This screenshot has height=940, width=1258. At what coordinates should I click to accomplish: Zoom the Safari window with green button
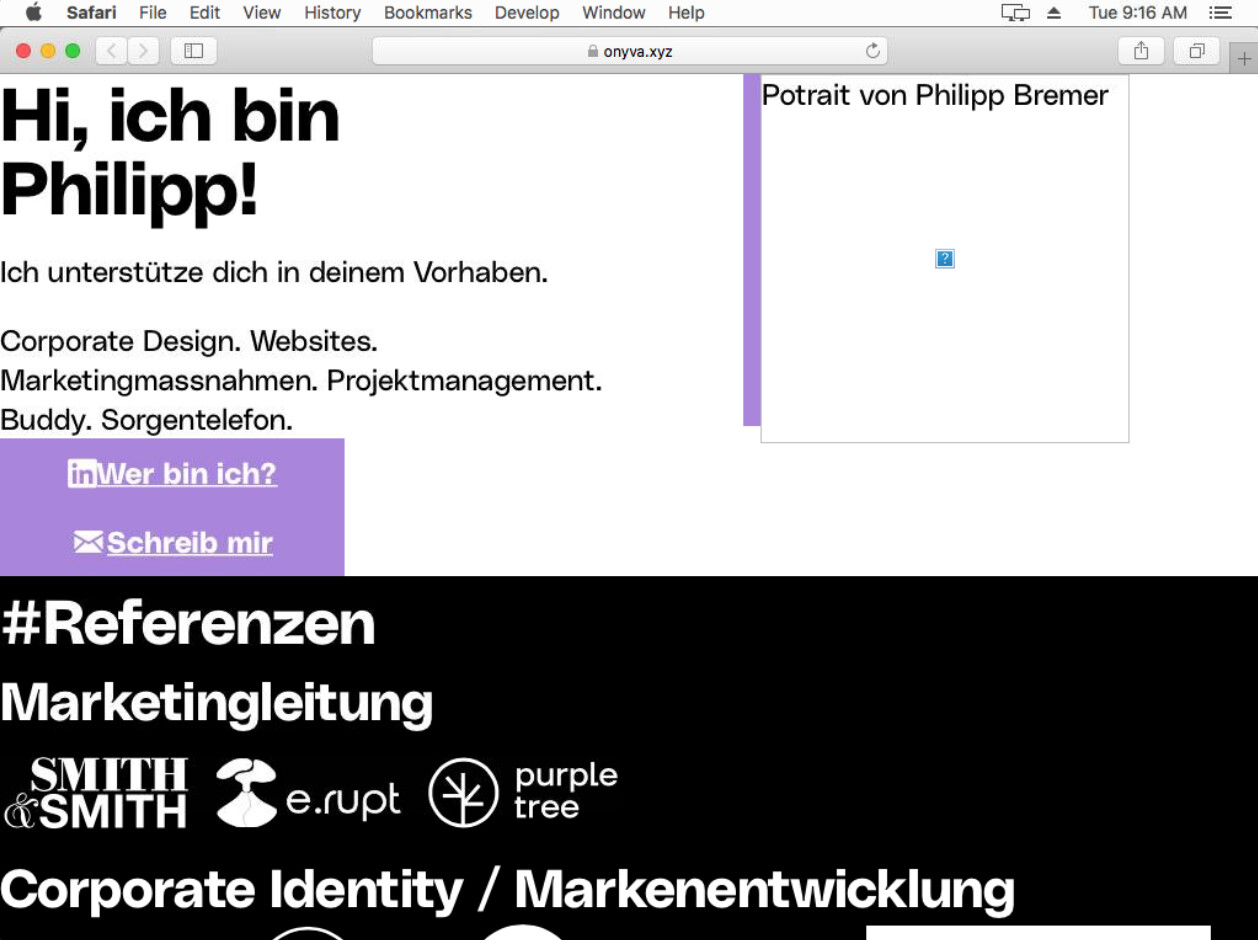click(x=72, y=51)
